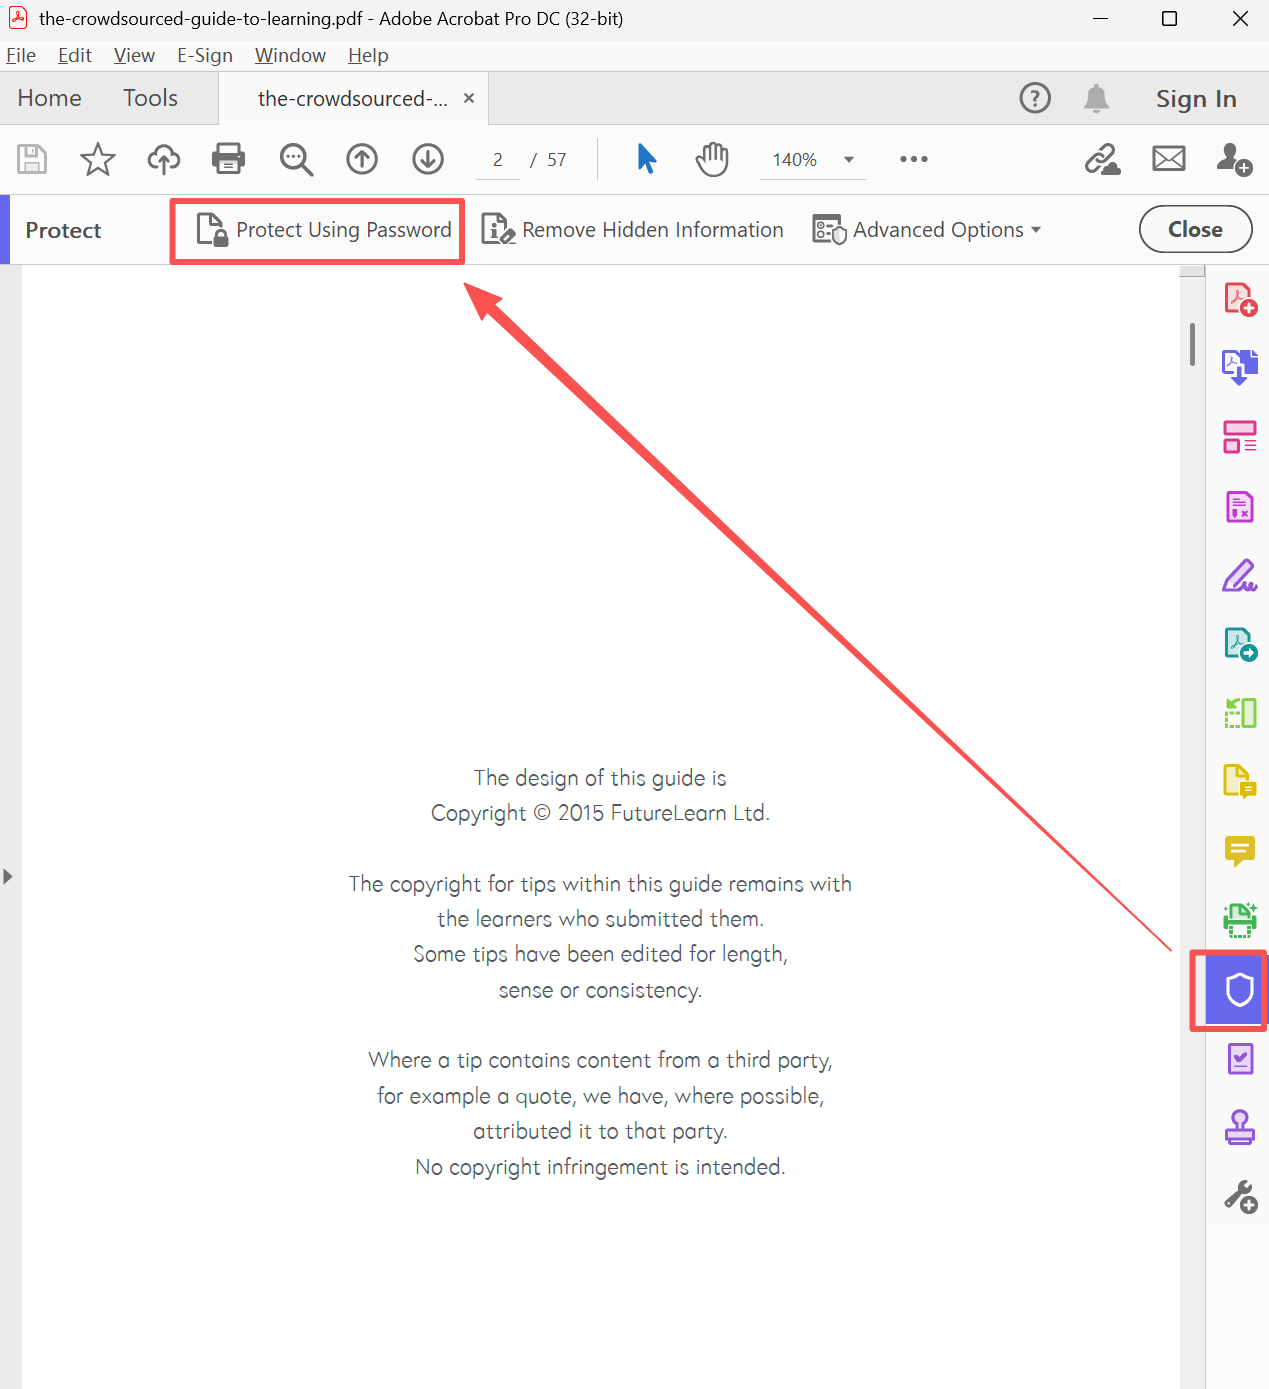
Task: Go to next page arrow
Action: point(428,159)
